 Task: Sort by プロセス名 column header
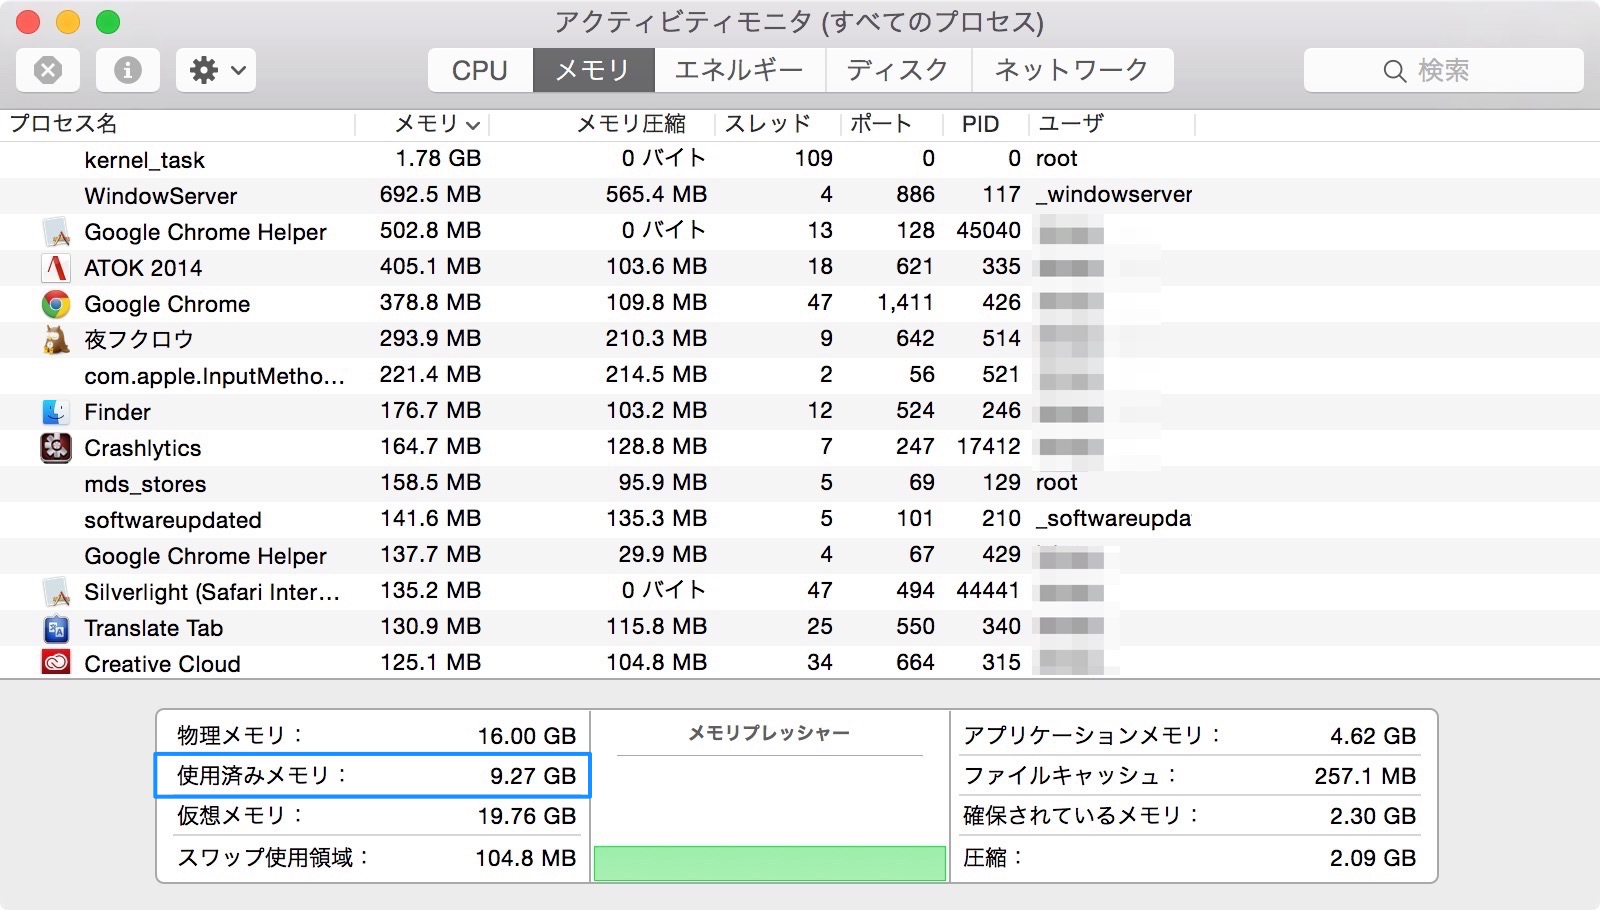pos(178,124)
